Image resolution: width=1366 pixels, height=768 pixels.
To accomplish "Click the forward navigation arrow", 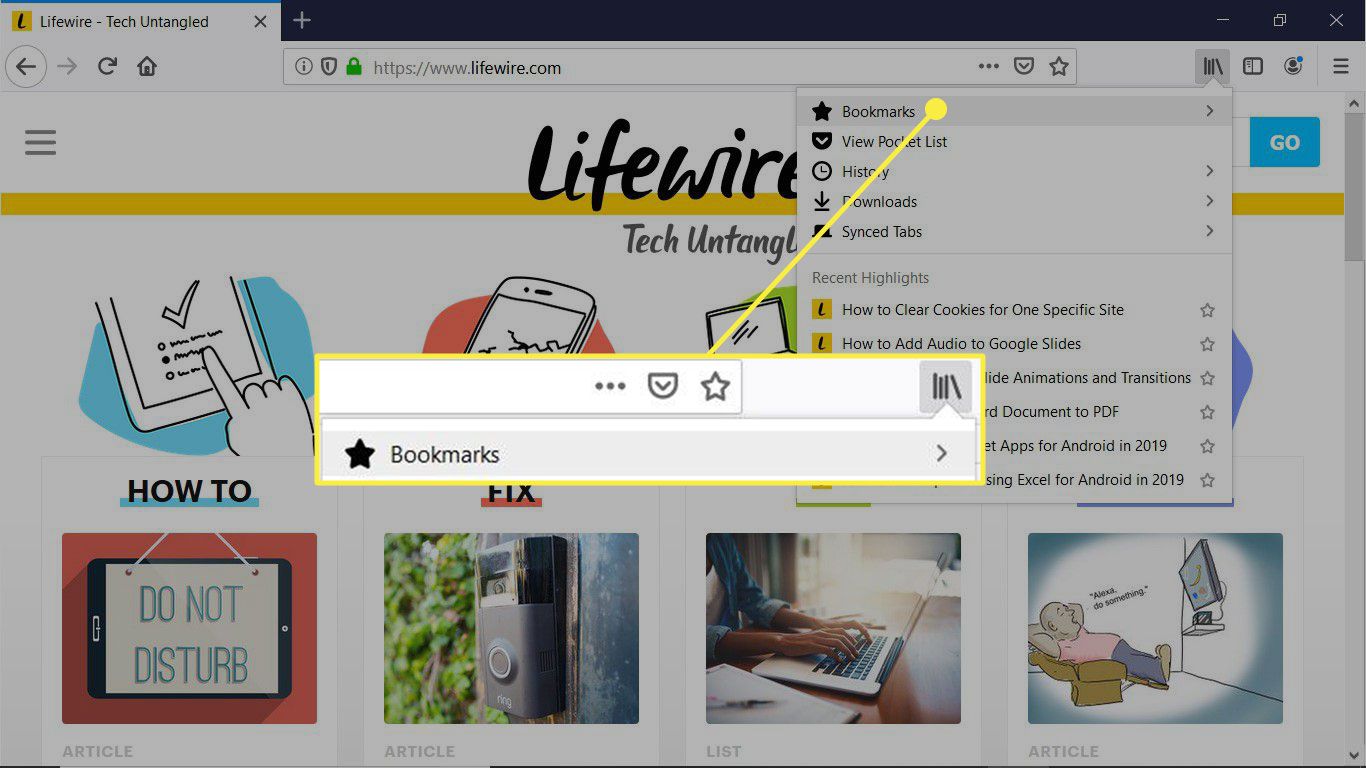I will coord(67,67).
